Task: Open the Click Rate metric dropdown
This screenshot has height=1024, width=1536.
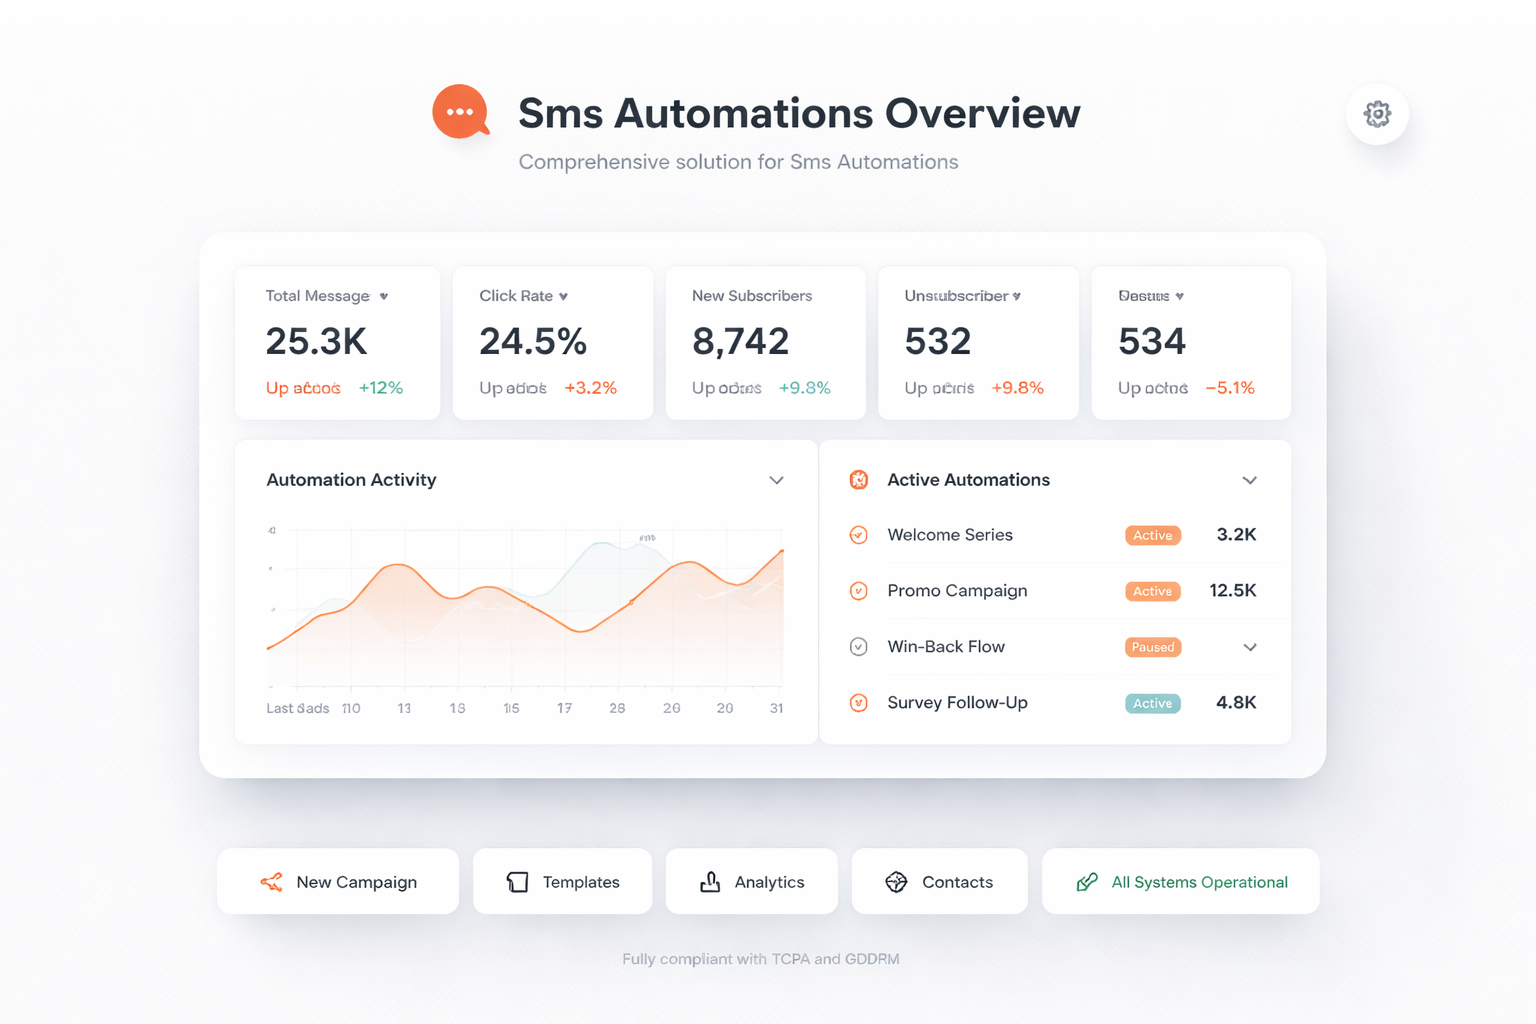Action: tap(563, 297)
